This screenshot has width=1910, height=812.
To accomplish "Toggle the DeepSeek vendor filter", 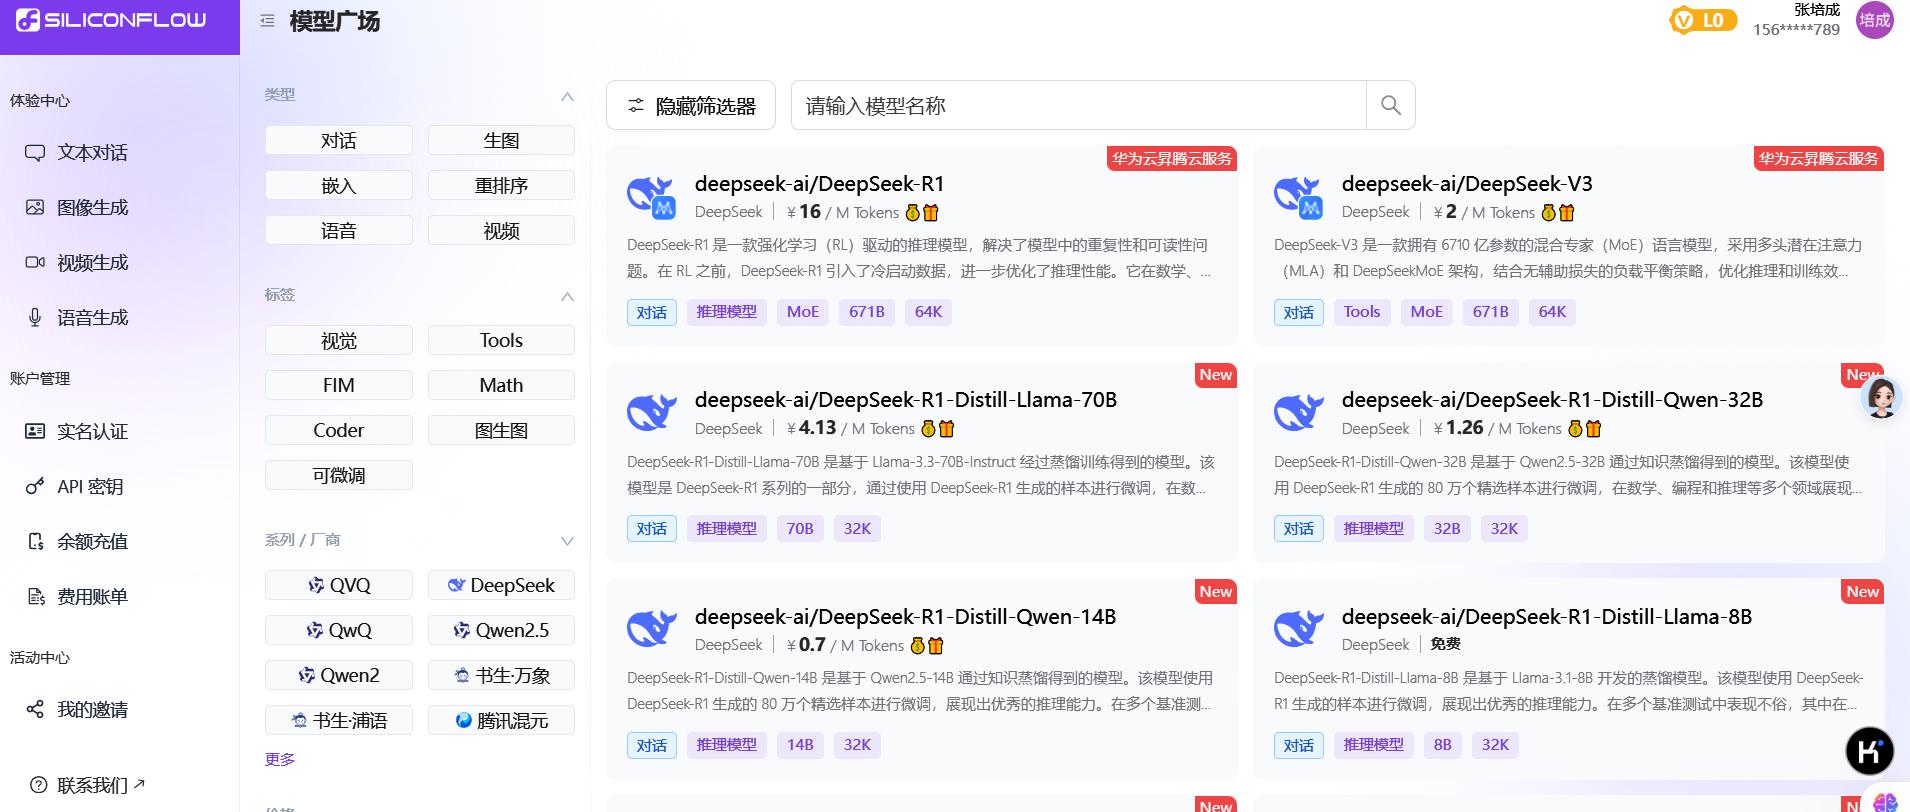I will click(501, 585).
